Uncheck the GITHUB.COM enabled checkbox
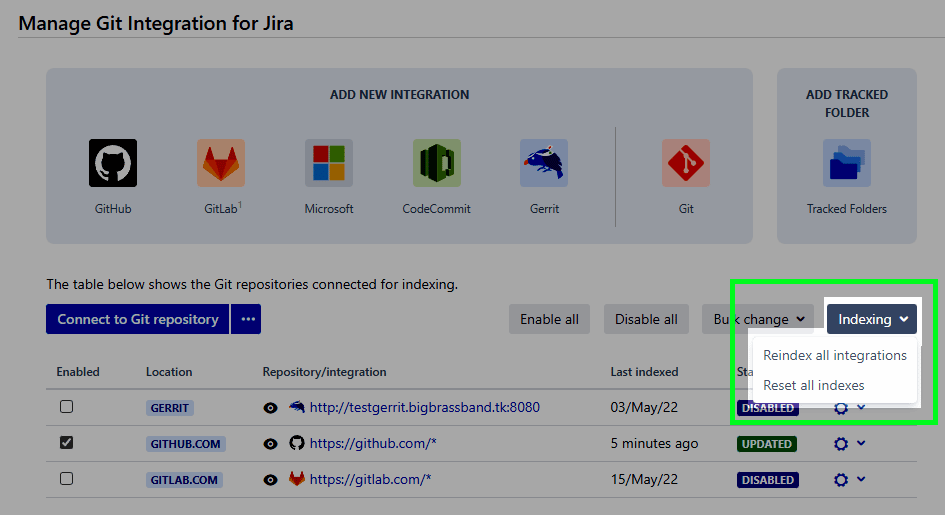This screenshot has height=515, width=945. 66,443
